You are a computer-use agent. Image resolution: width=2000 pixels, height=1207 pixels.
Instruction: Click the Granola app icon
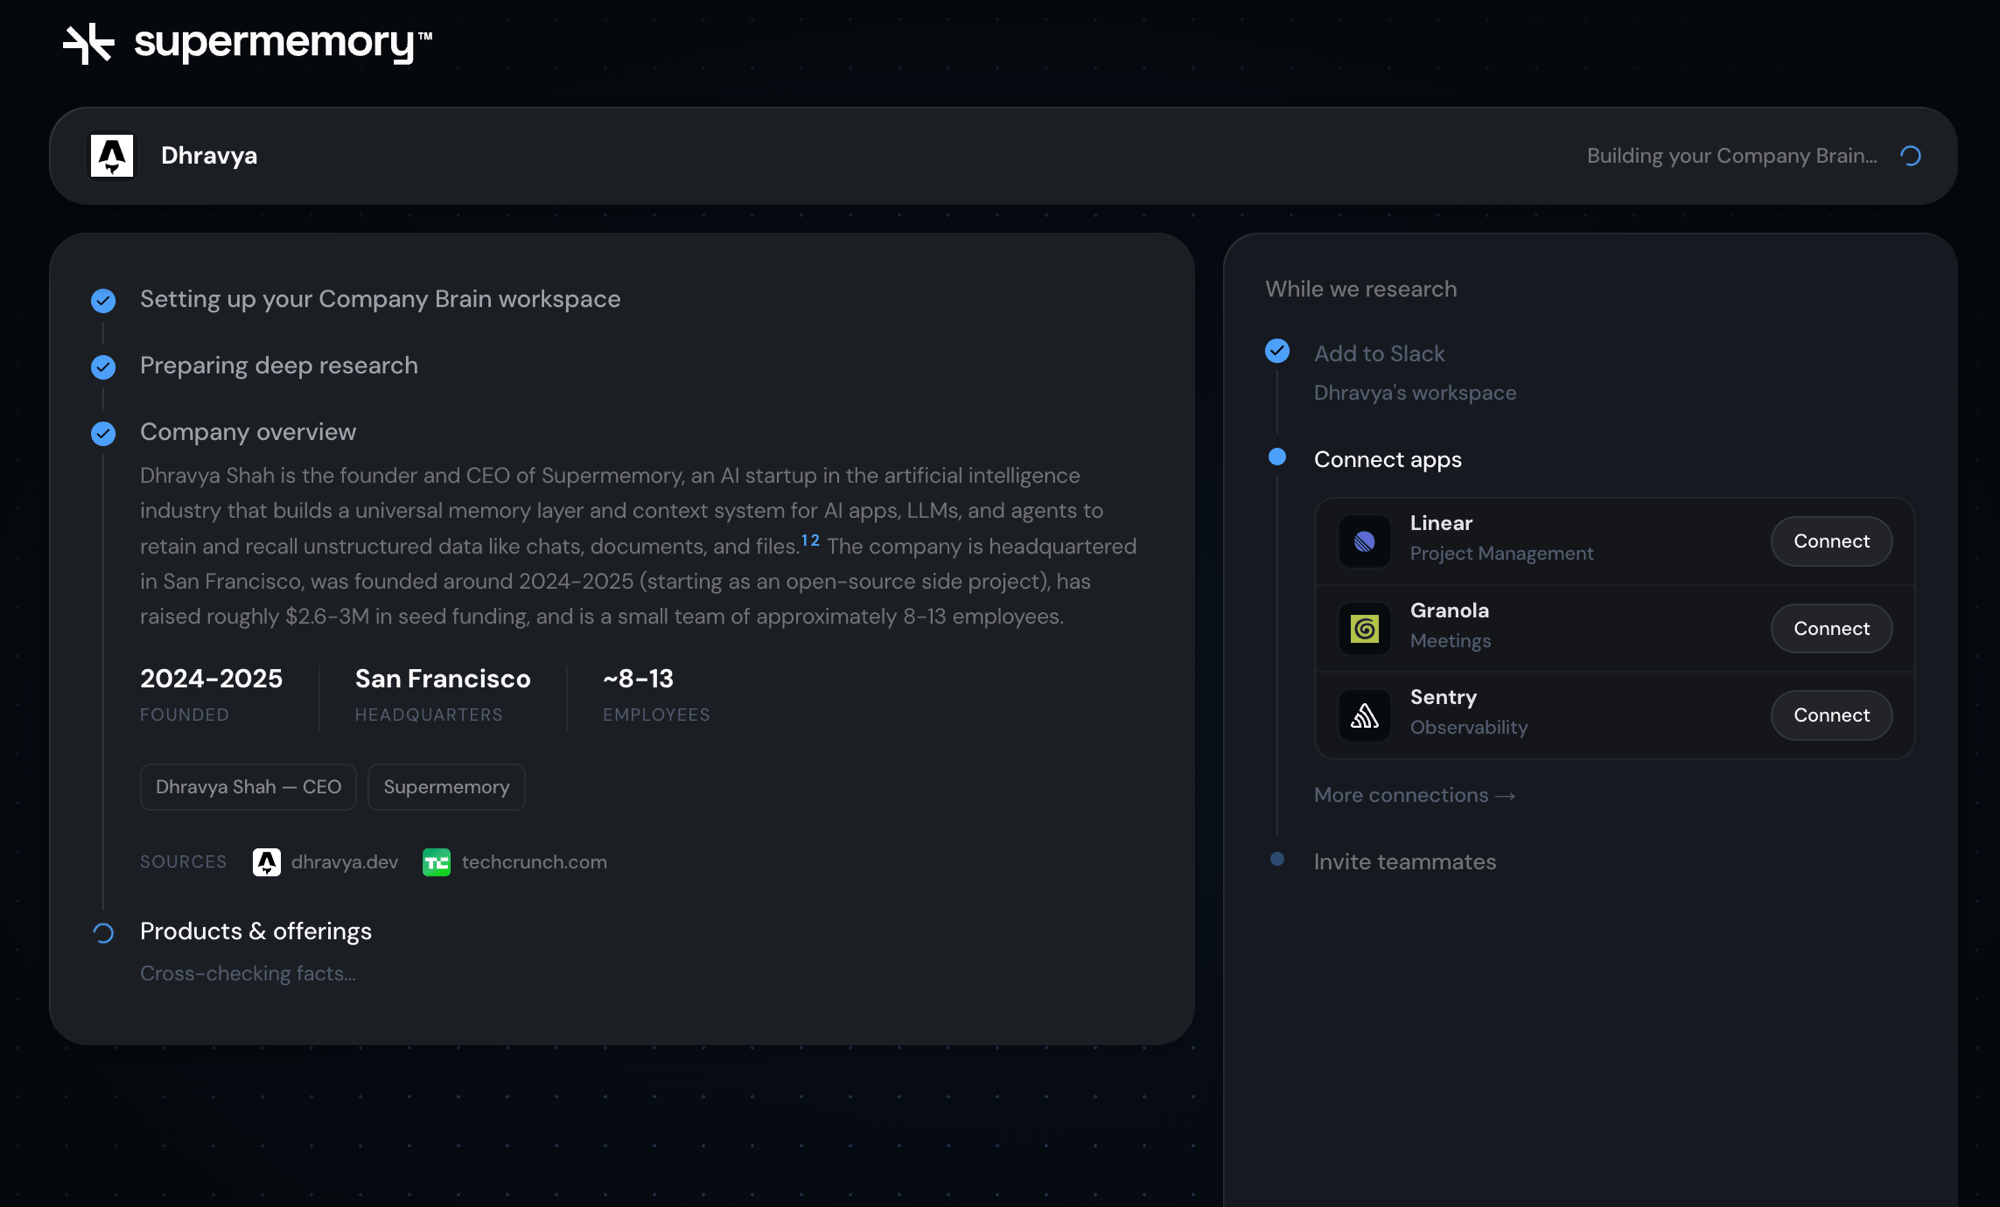click(x=1365, y=628)
